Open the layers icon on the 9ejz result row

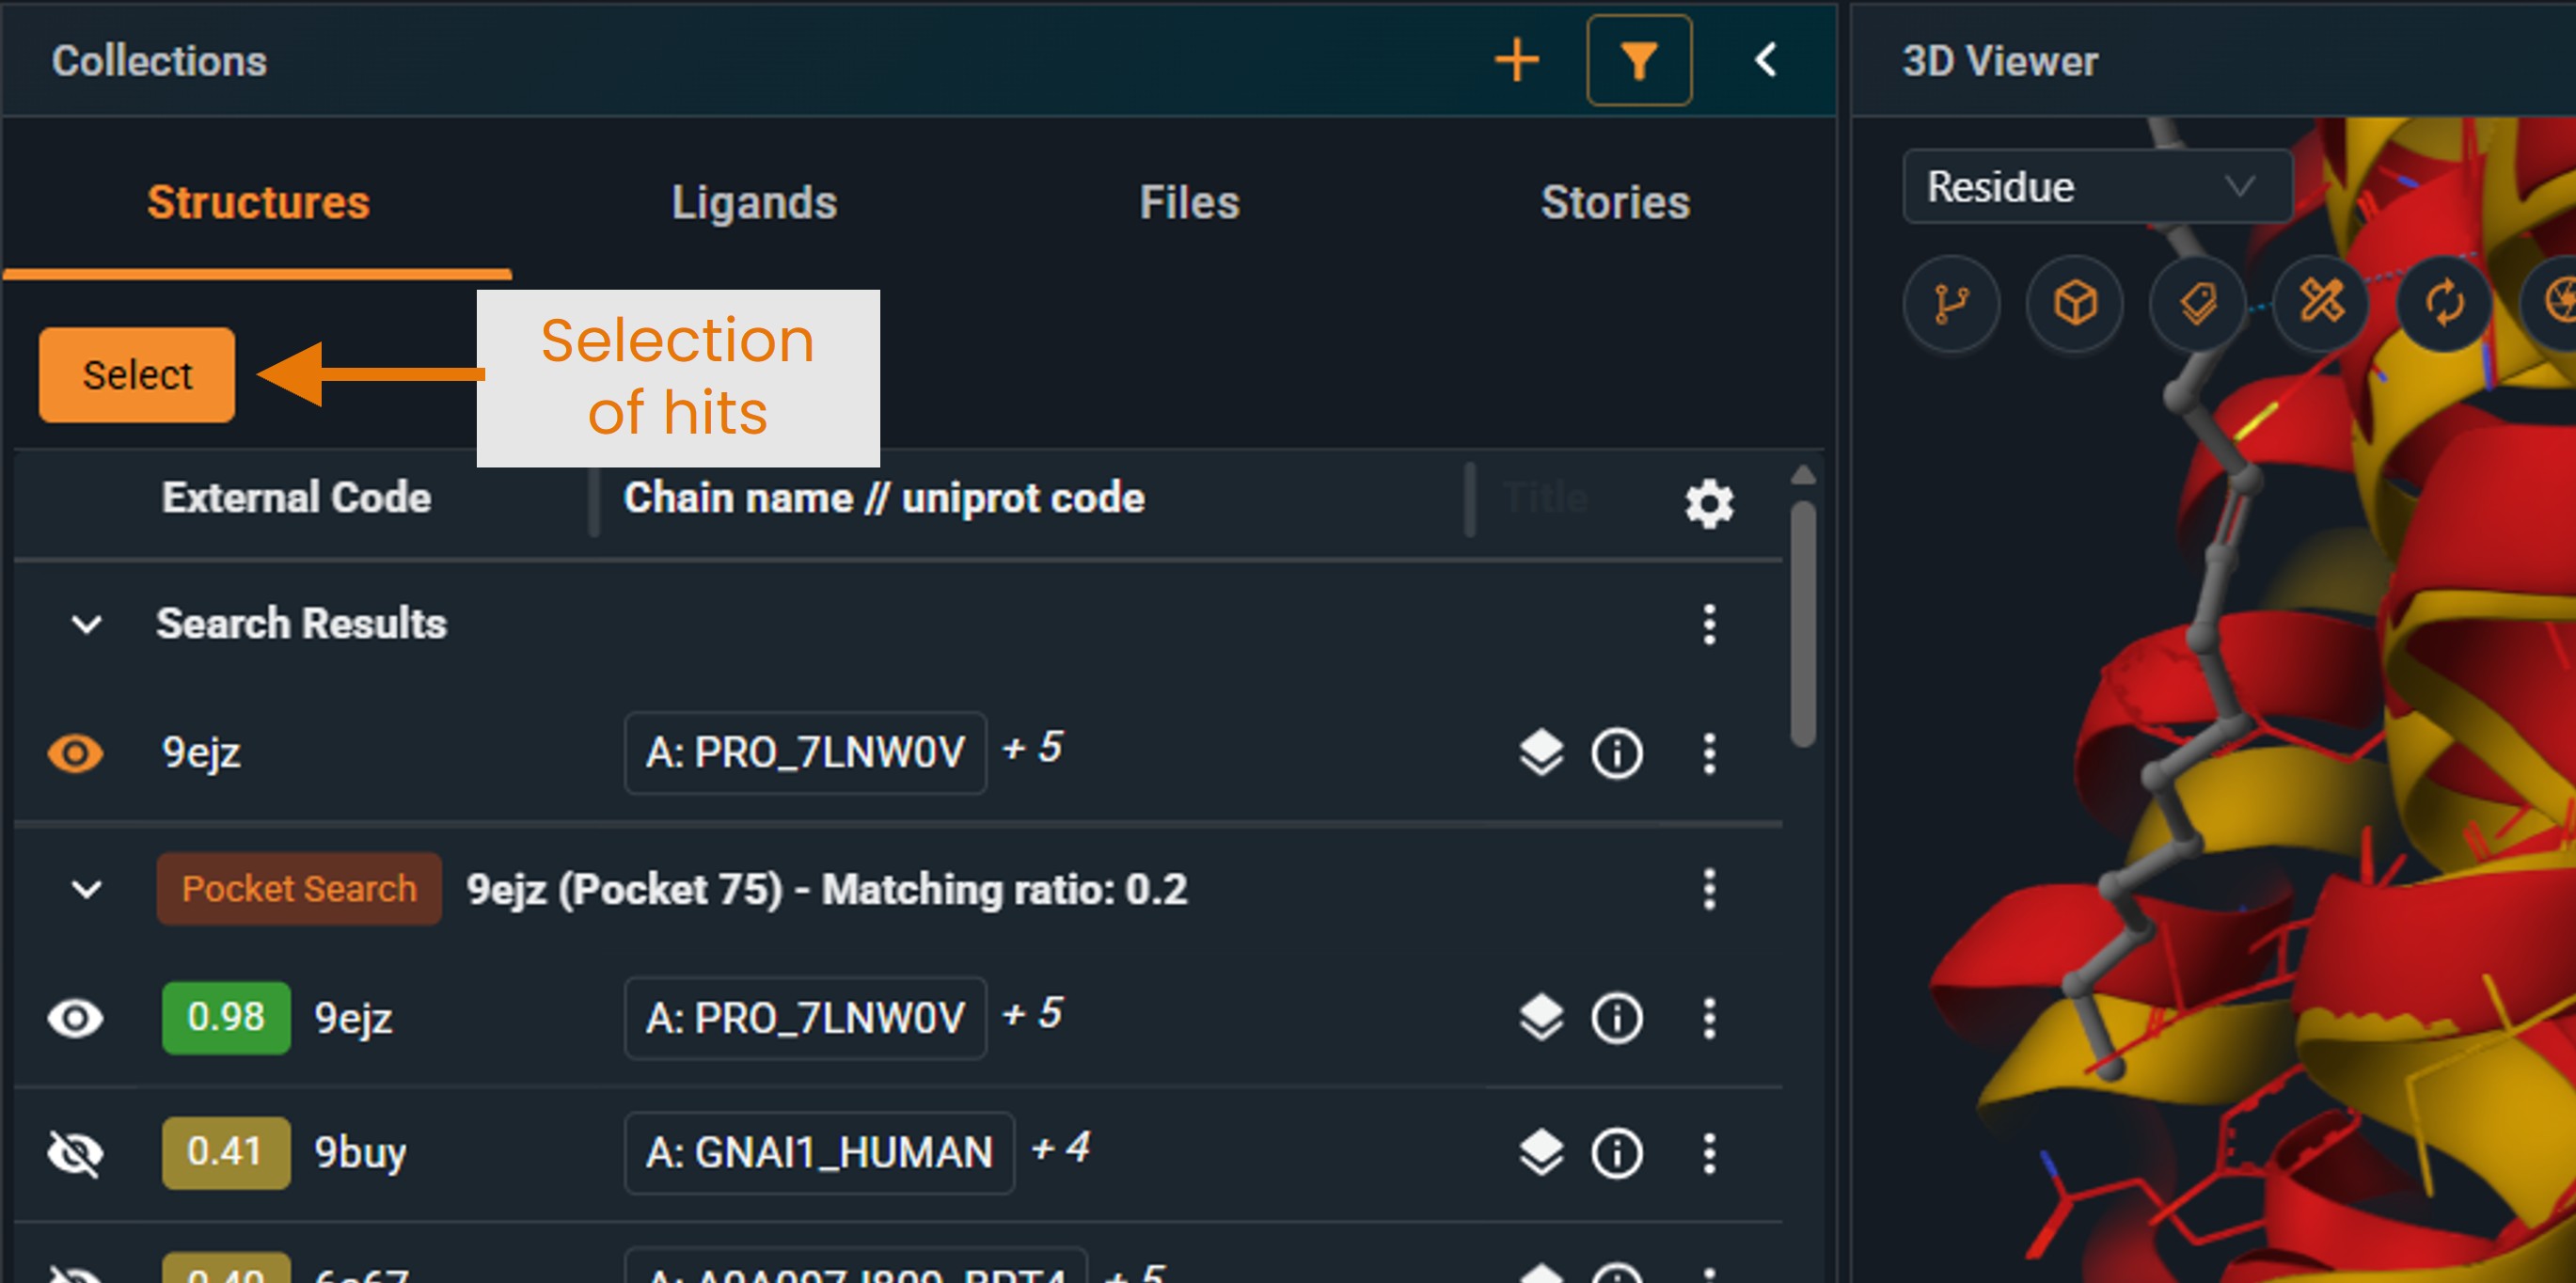point(1541,753)
